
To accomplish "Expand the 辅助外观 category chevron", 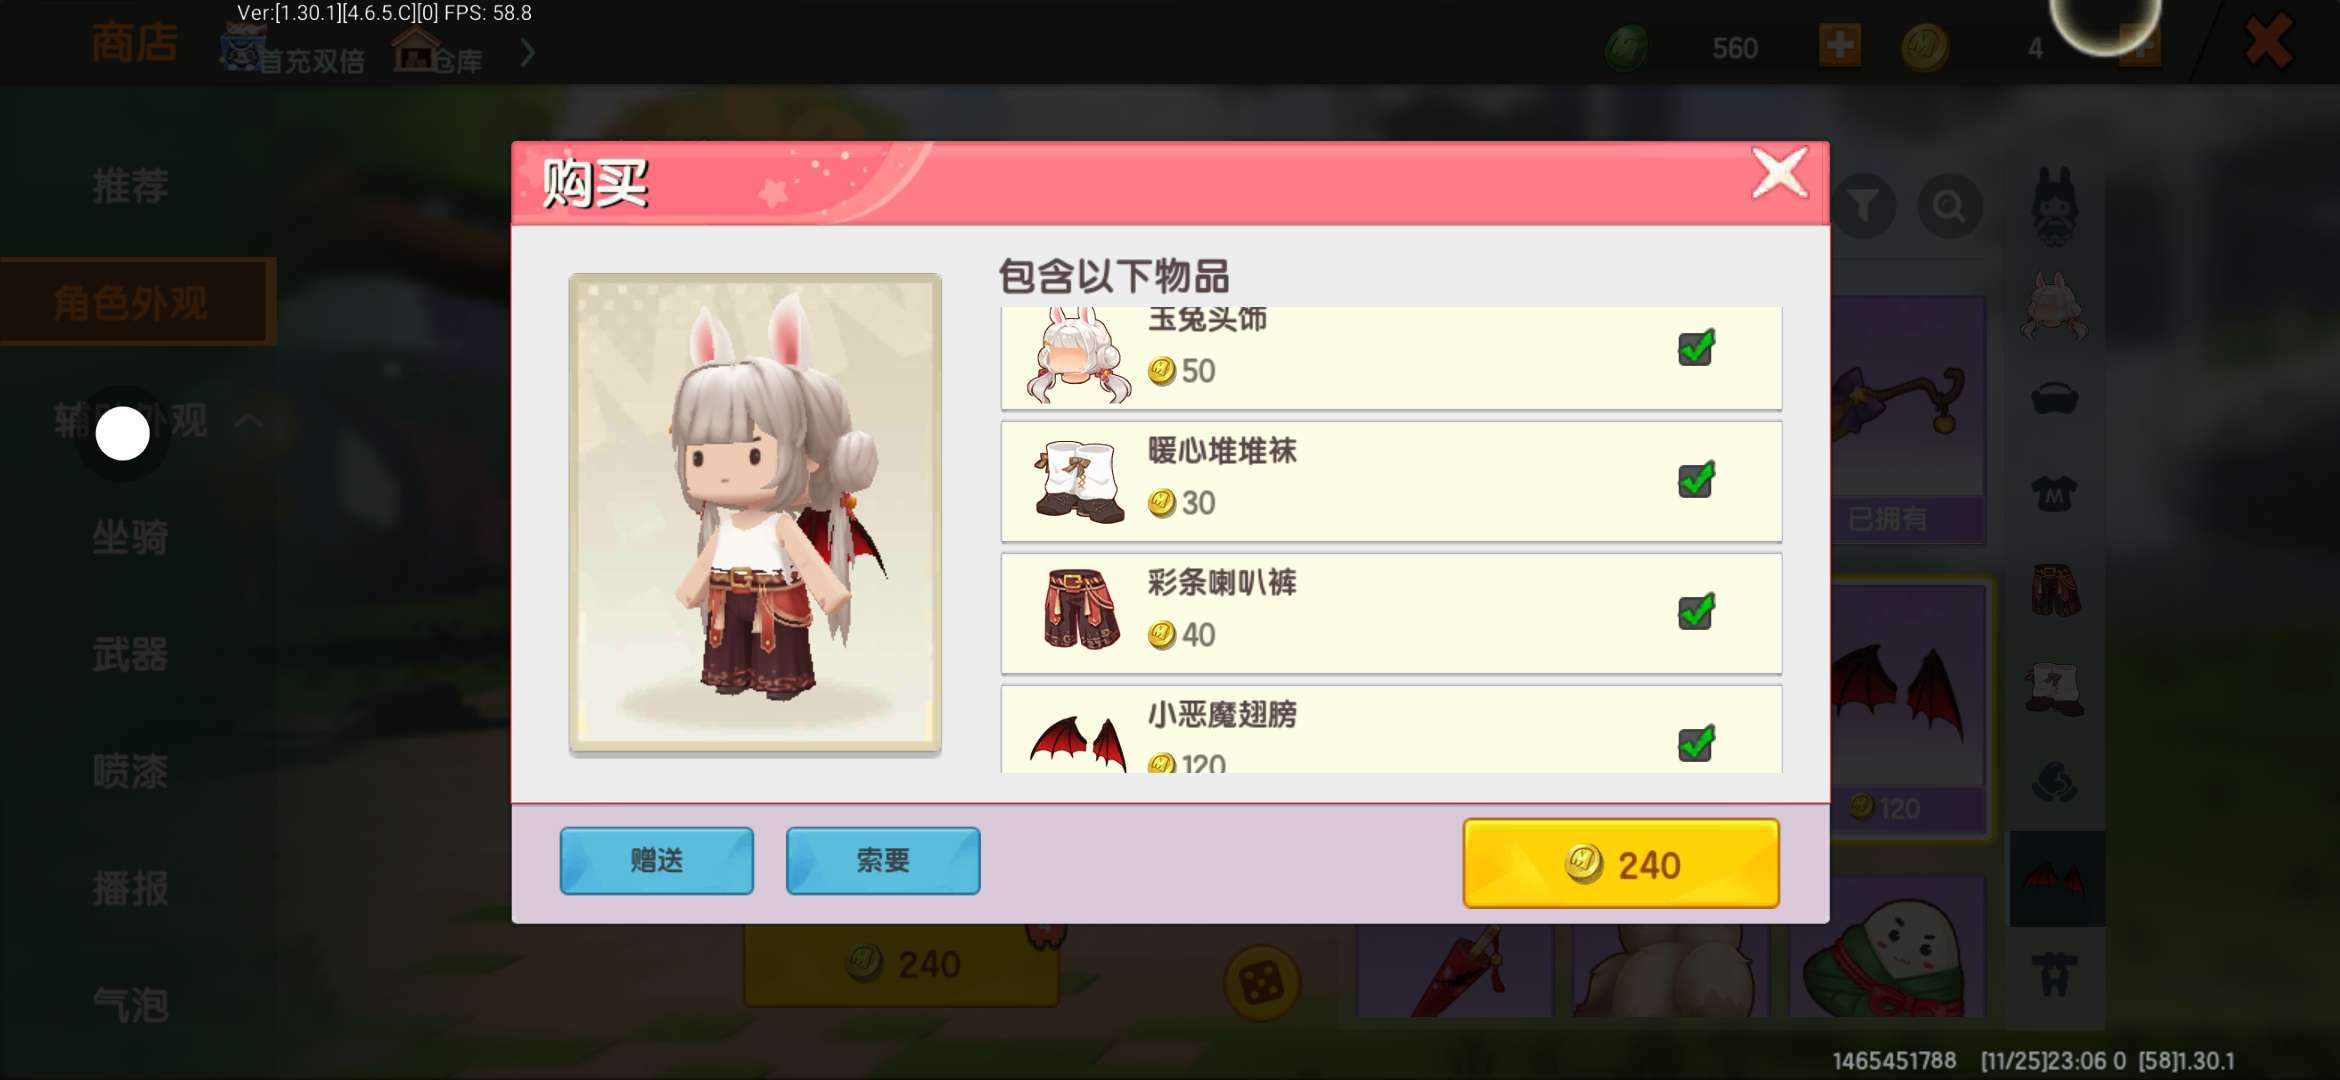I will 249,421.
